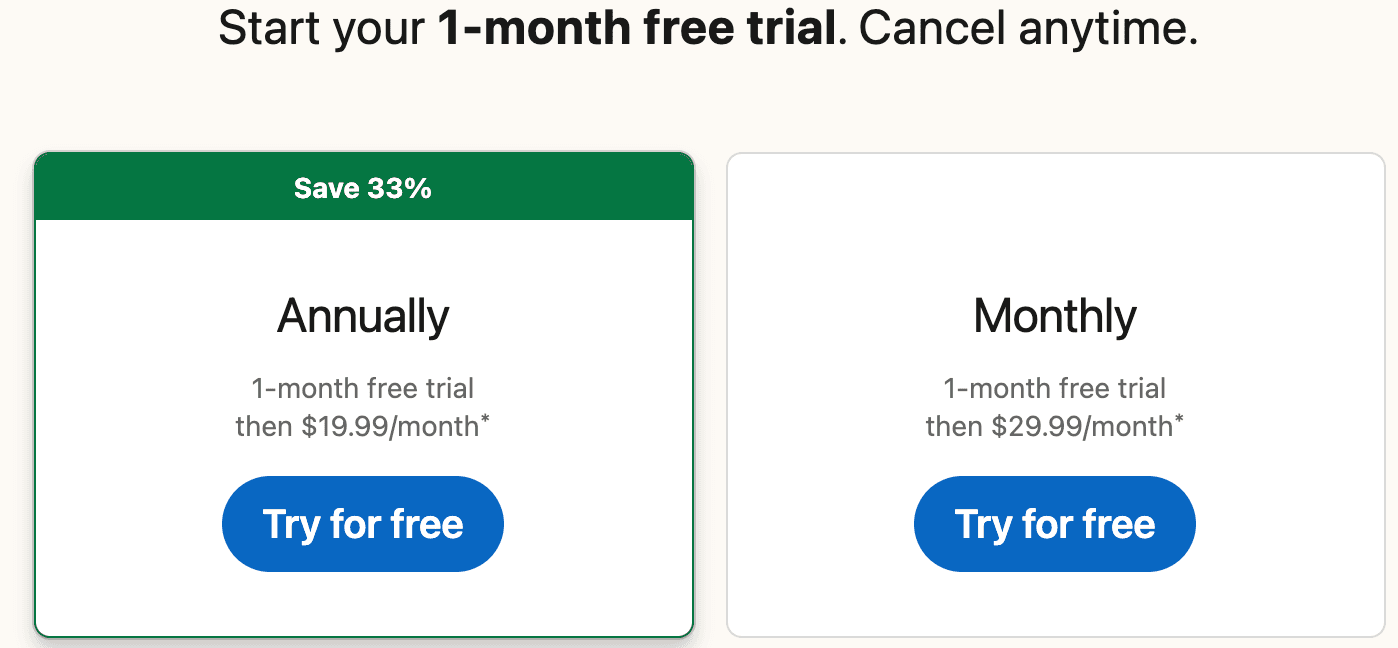Click the Annually plan heading
The width and height of the screenshot is (1398, 648).
coord(363,316)
